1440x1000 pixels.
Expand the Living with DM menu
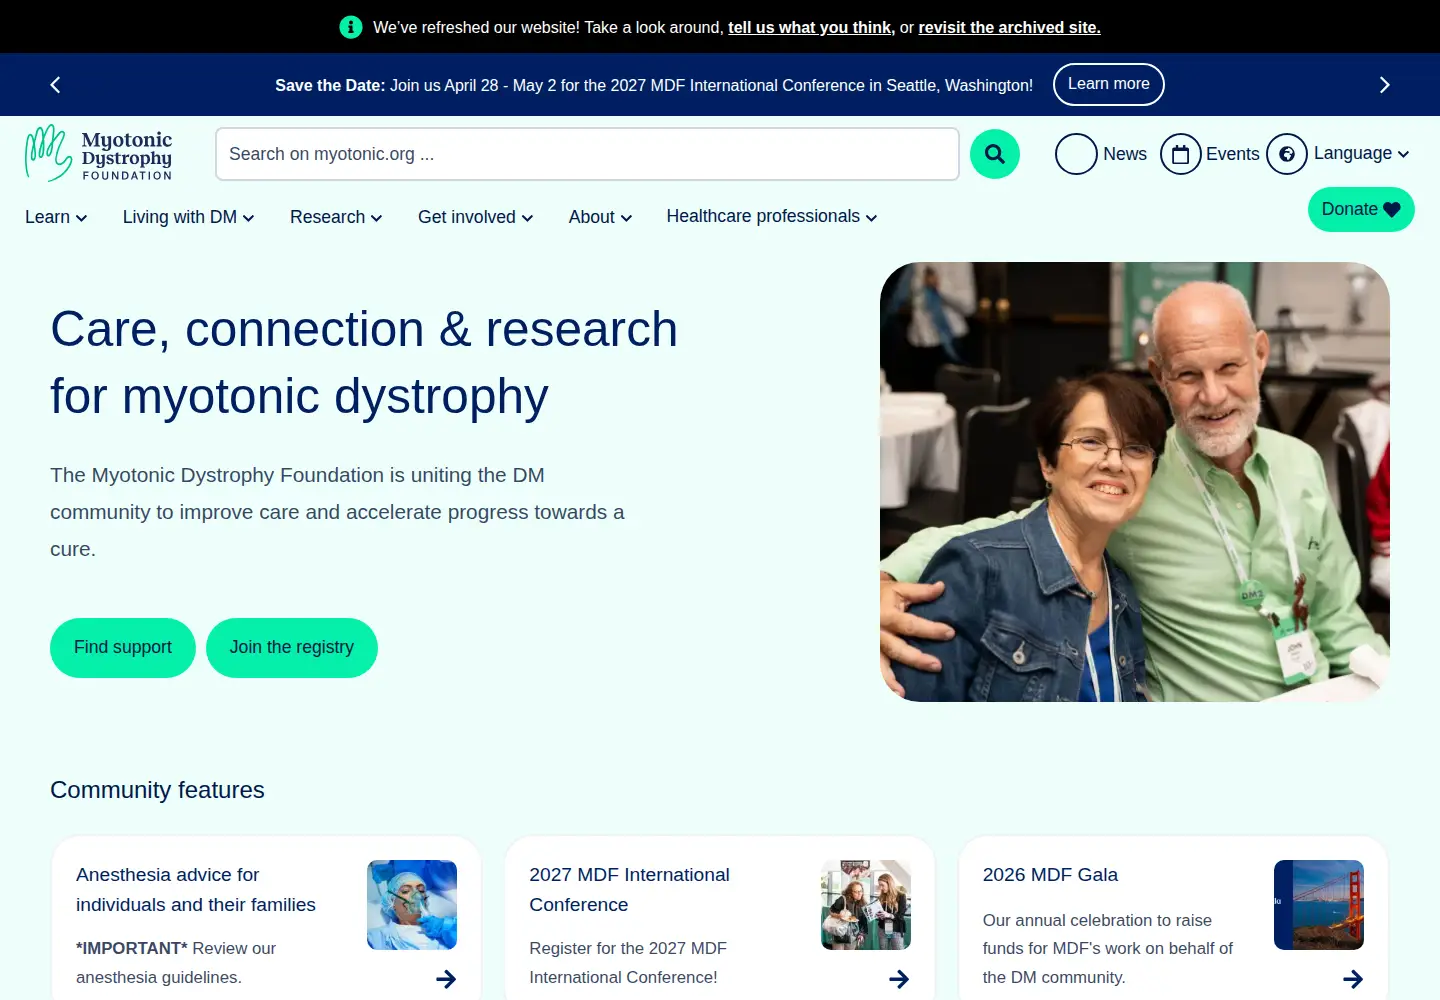pos(189,217)
